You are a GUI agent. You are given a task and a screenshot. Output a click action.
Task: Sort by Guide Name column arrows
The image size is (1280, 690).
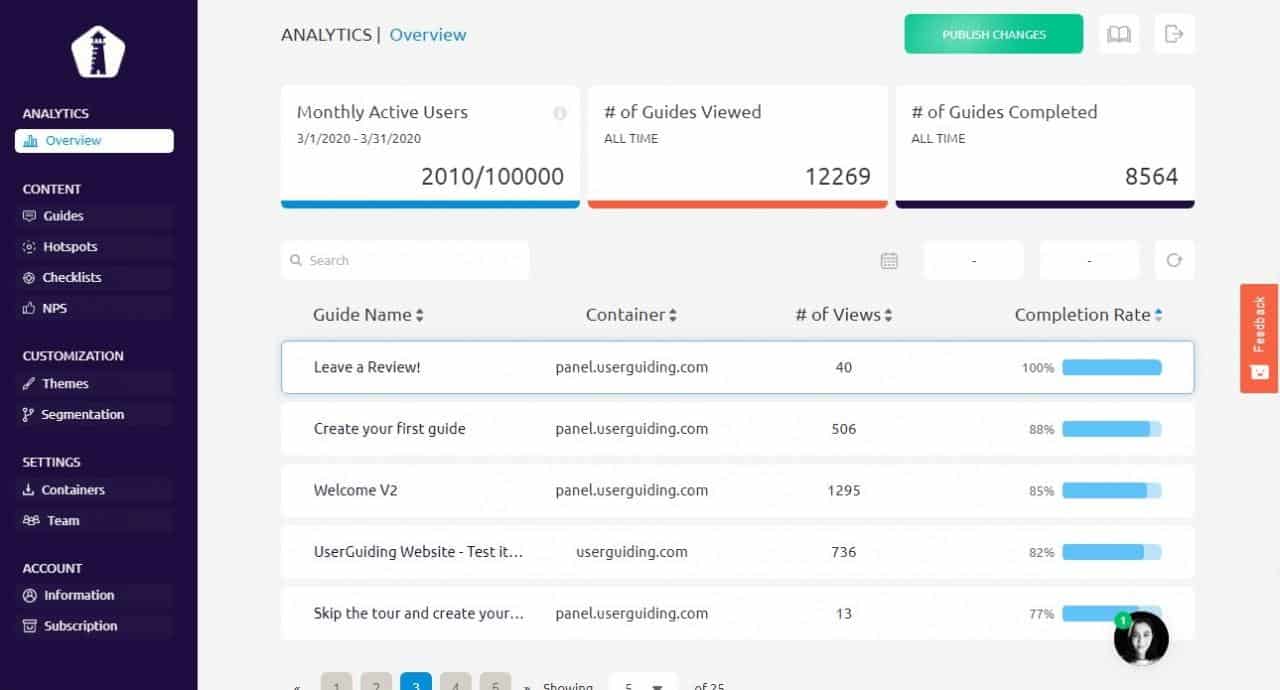click(x=420, y=315)
